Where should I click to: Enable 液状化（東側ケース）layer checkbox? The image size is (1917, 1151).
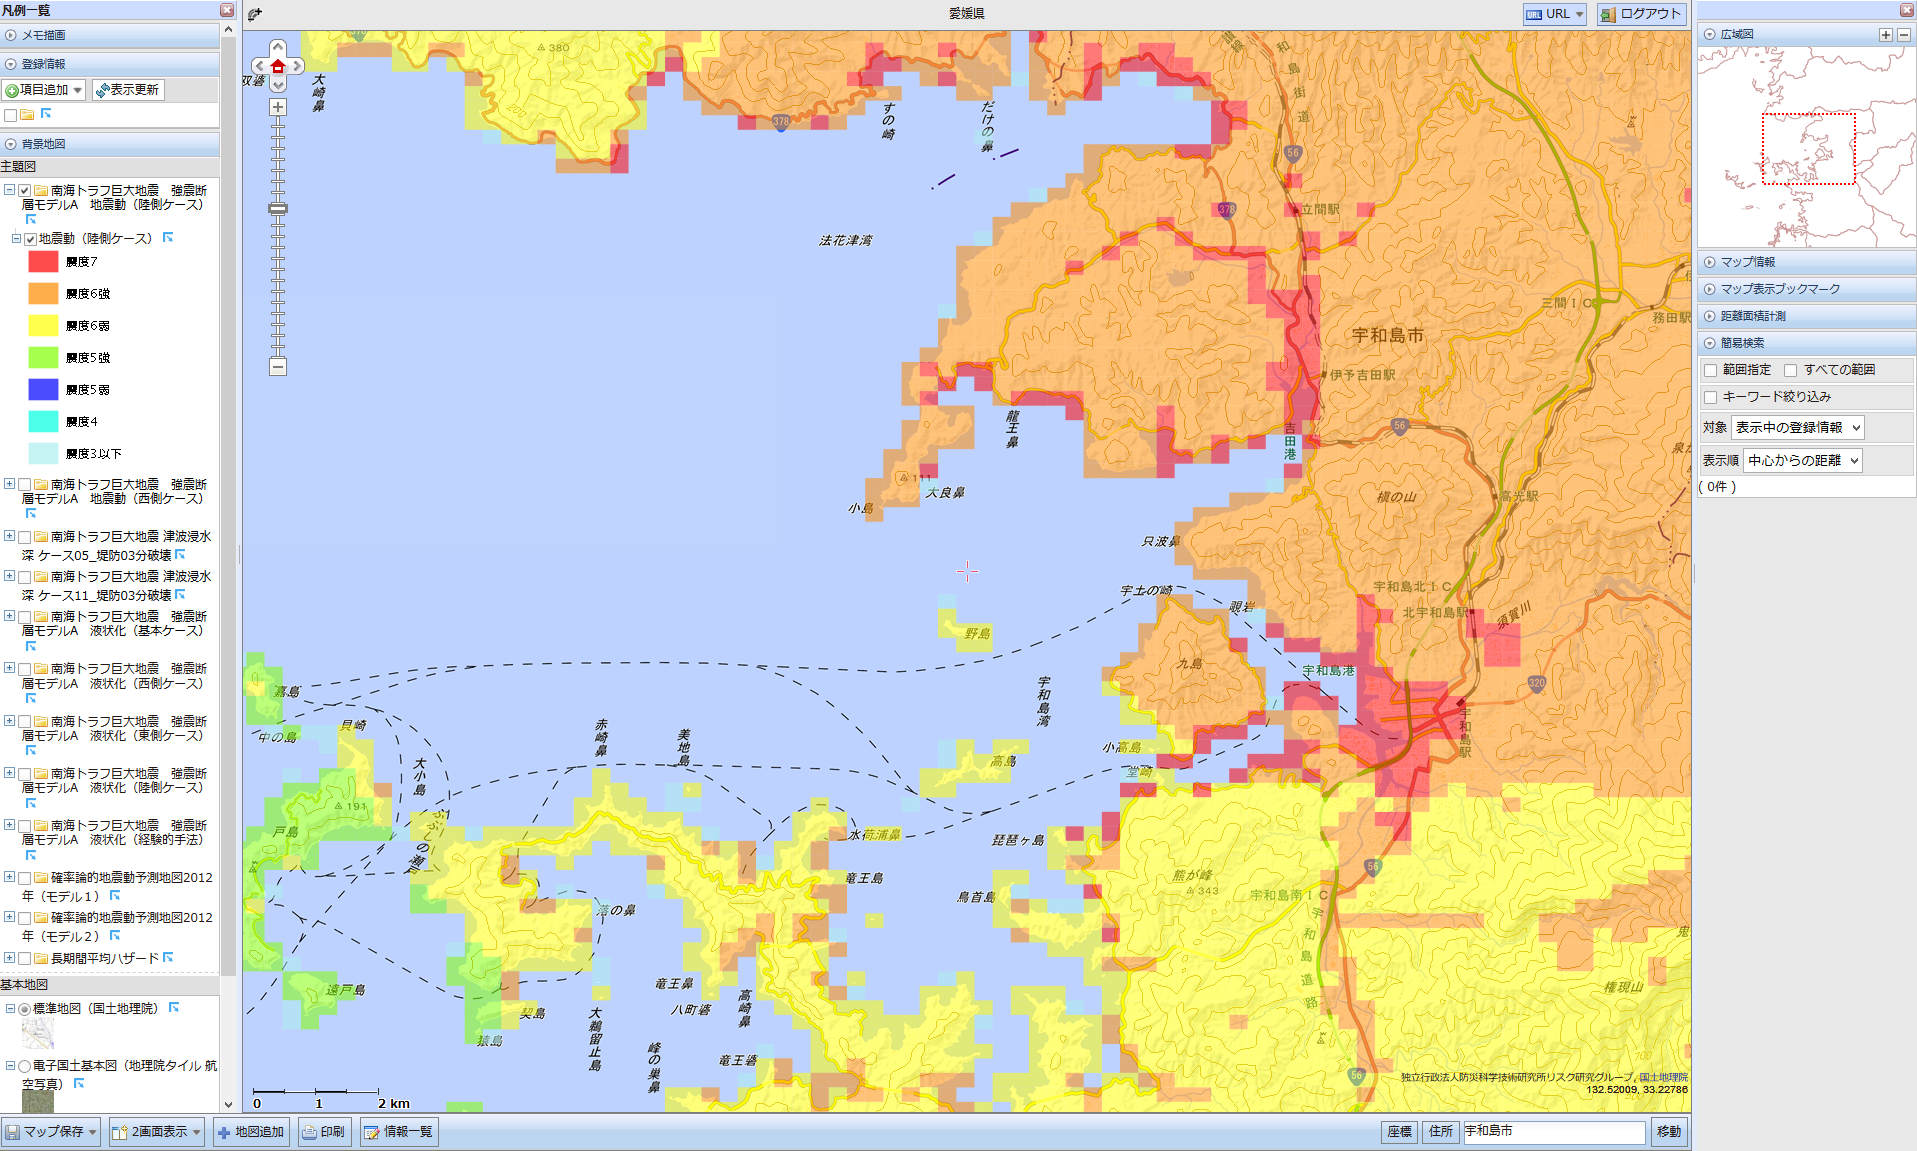[24, 721]
